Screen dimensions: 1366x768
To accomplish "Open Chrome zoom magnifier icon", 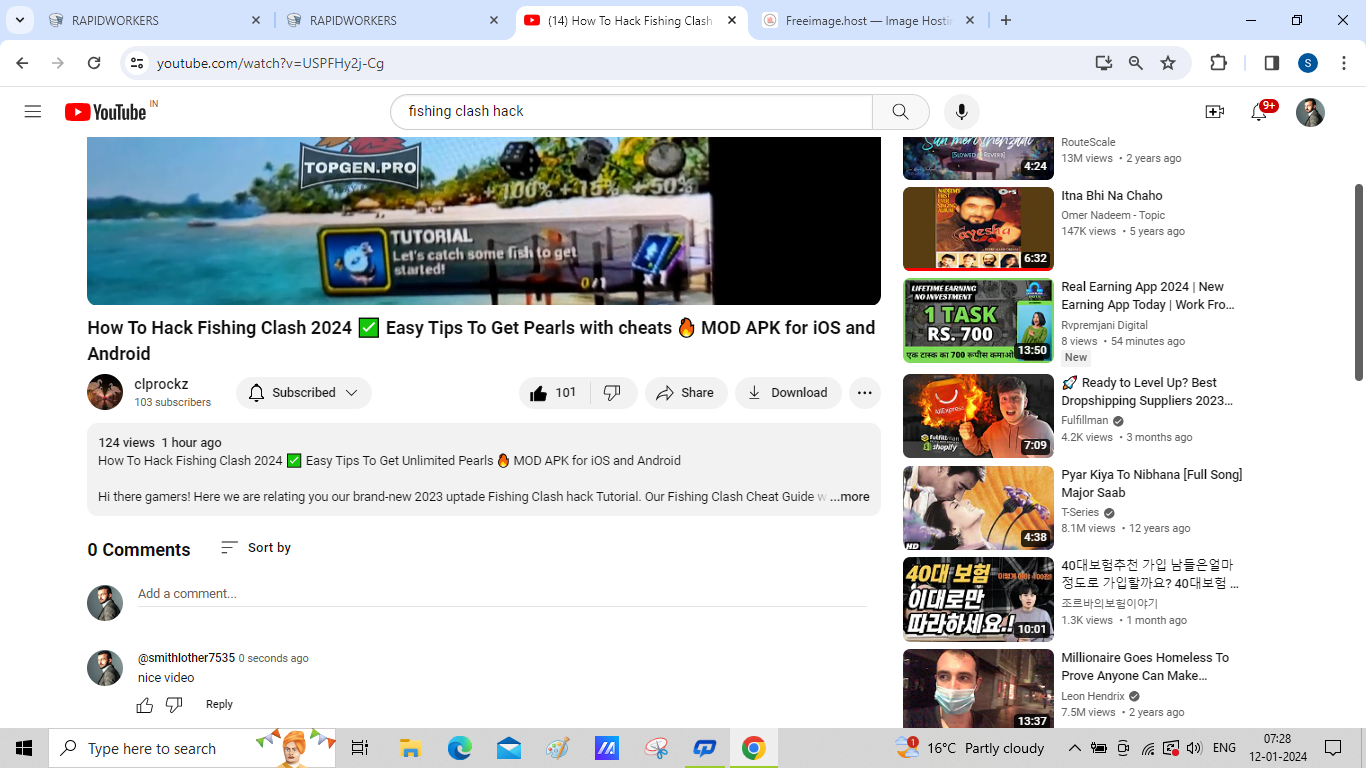I will [1136, 63].
